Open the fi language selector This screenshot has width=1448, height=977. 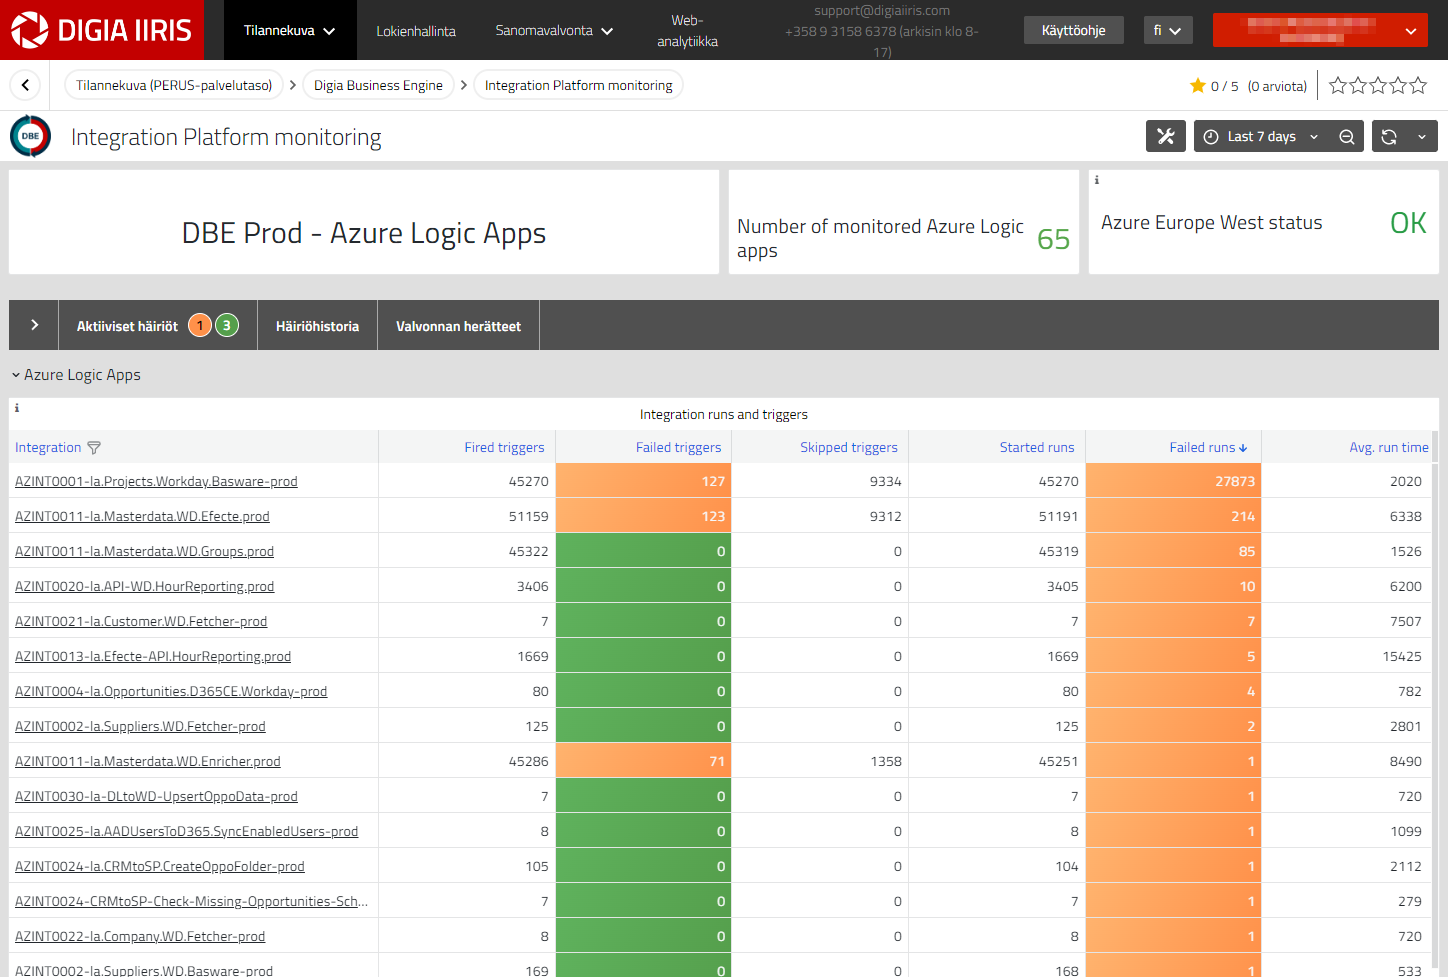[x=1168, y=30]
